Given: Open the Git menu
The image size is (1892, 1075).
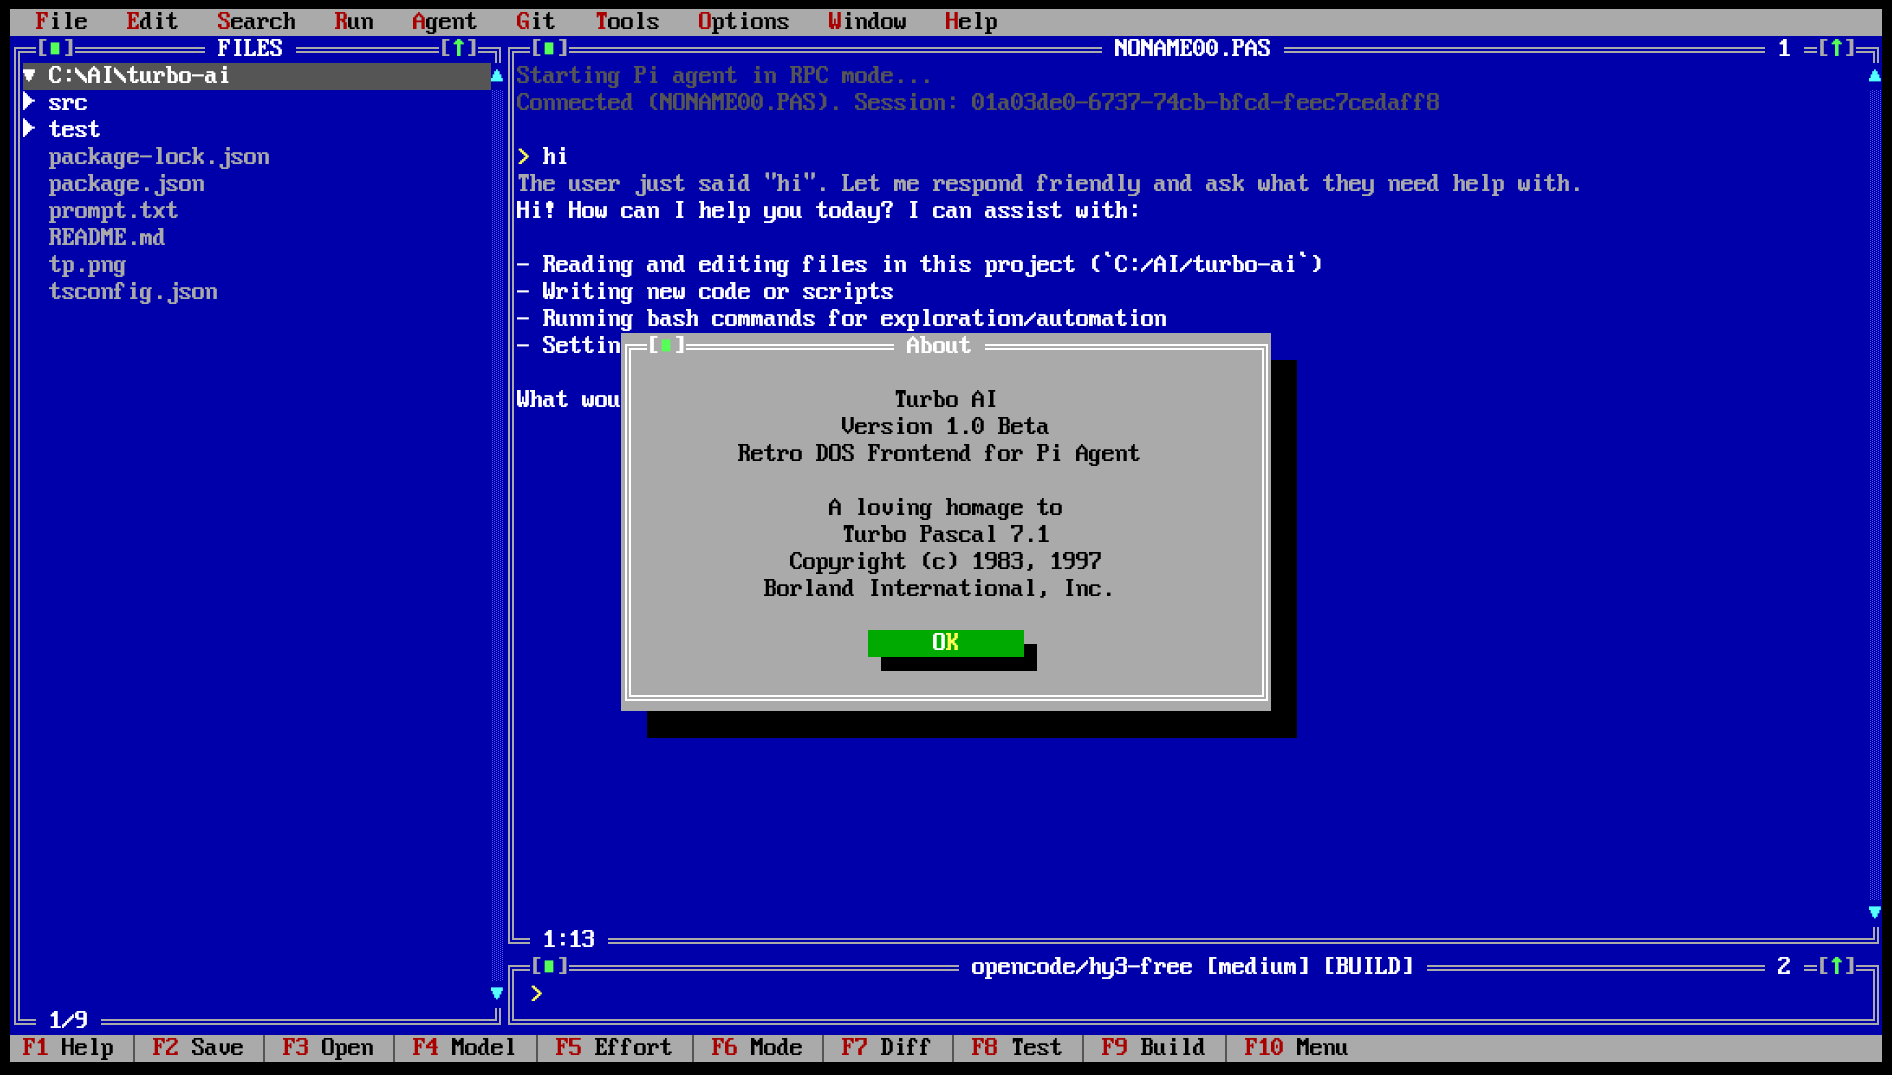Looking at the screenshot, I should tap(535, 21).
